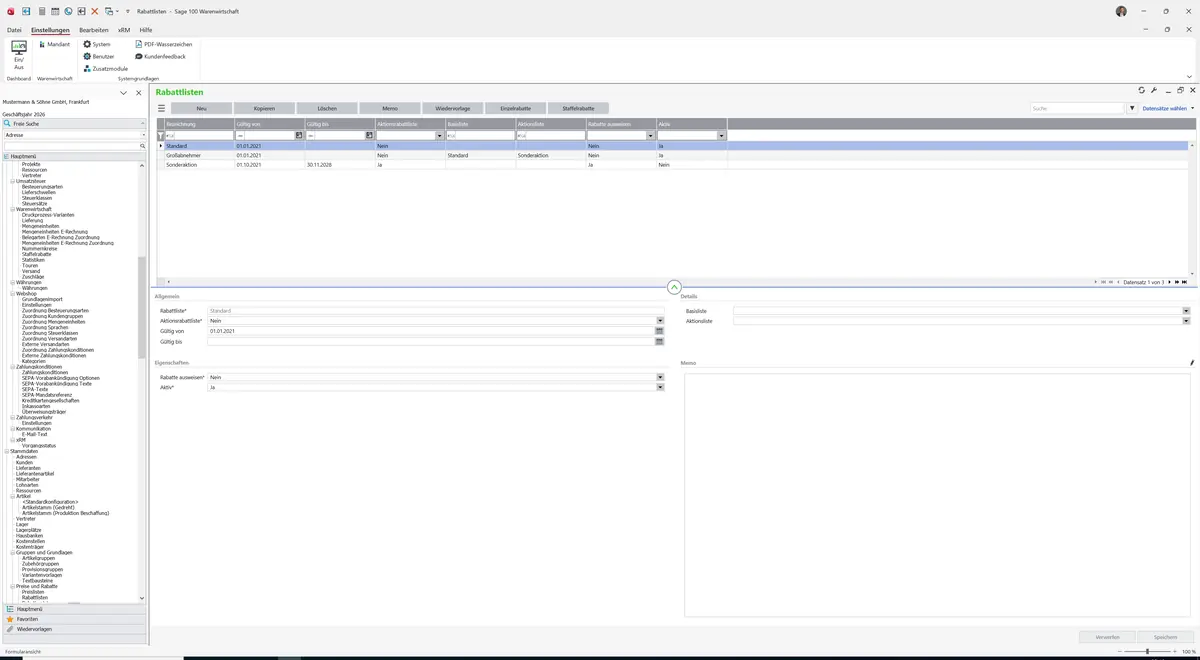The width and height of the screenshot is (1200, 660).
Task: Select the Großabnehmer row in grid
Action: click(x=673, y=155)
